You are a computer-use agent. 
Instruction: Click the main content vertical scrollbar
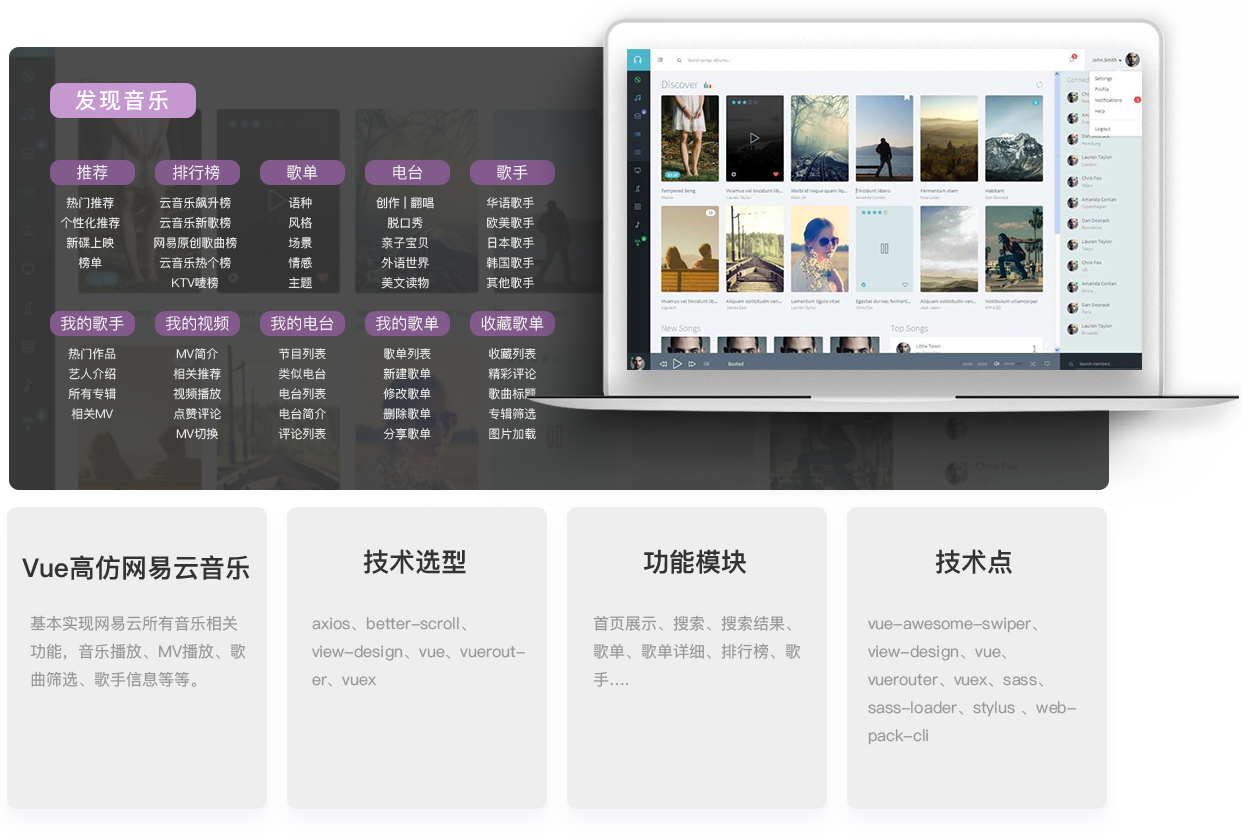(x=1057, y=150)
